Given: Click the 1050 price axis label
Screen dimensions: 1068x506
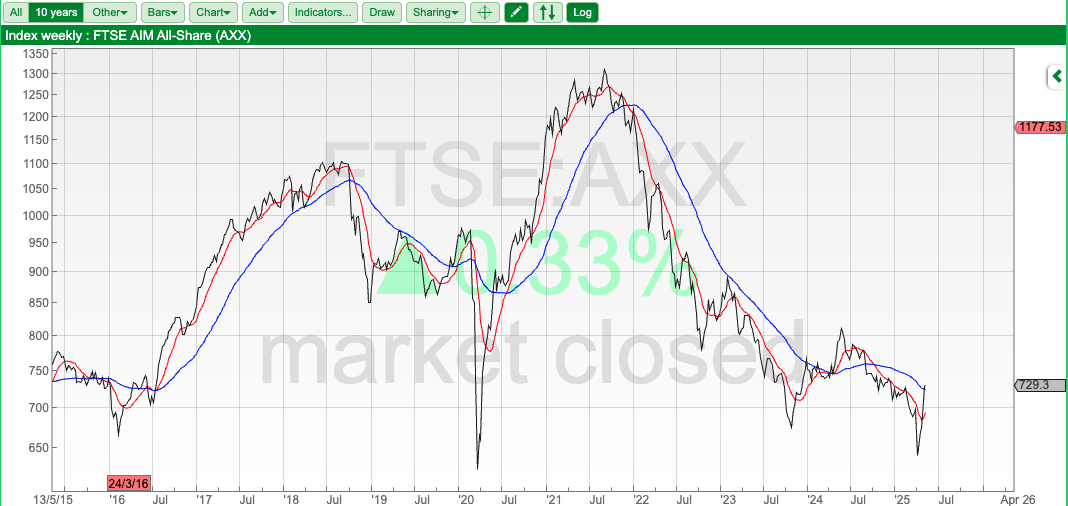Looking at the screenshot, I should (34, 189).
